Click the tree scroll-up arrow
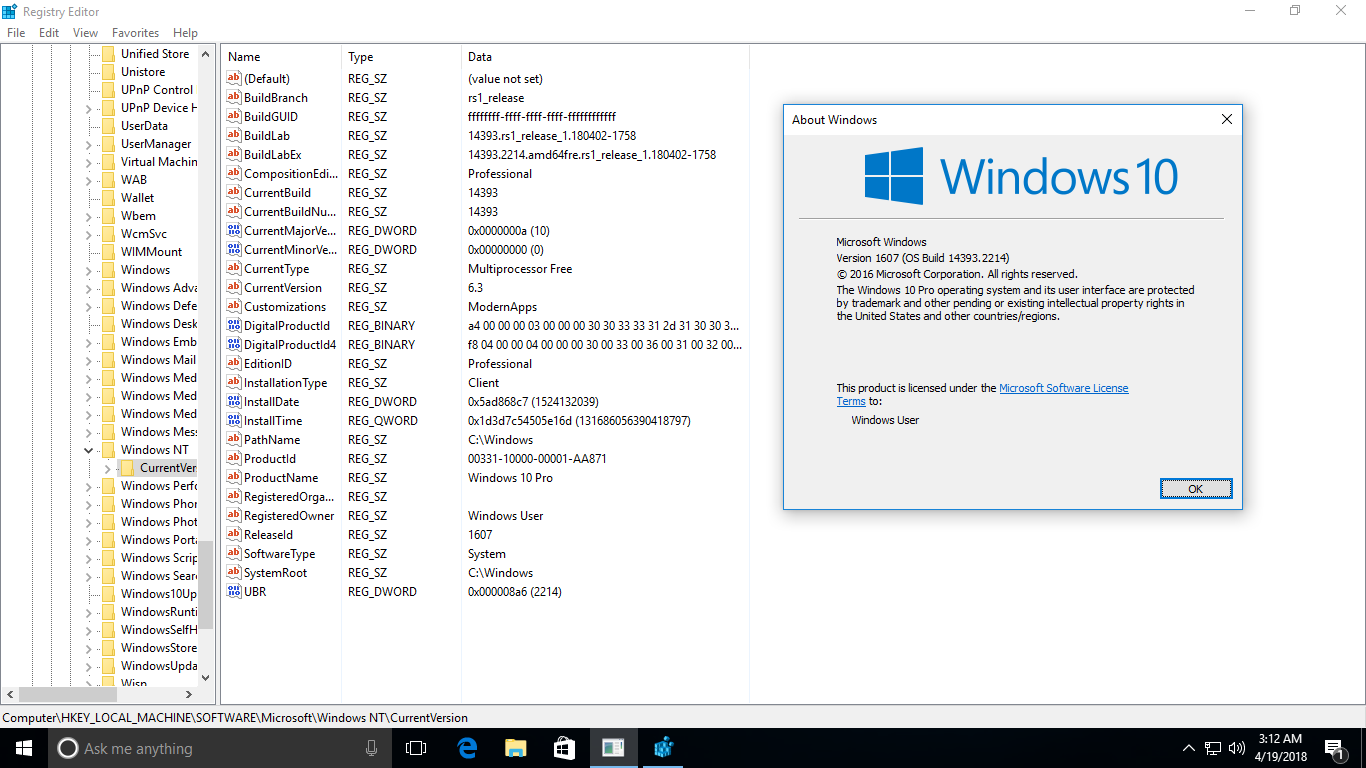 tap(206, 54)
